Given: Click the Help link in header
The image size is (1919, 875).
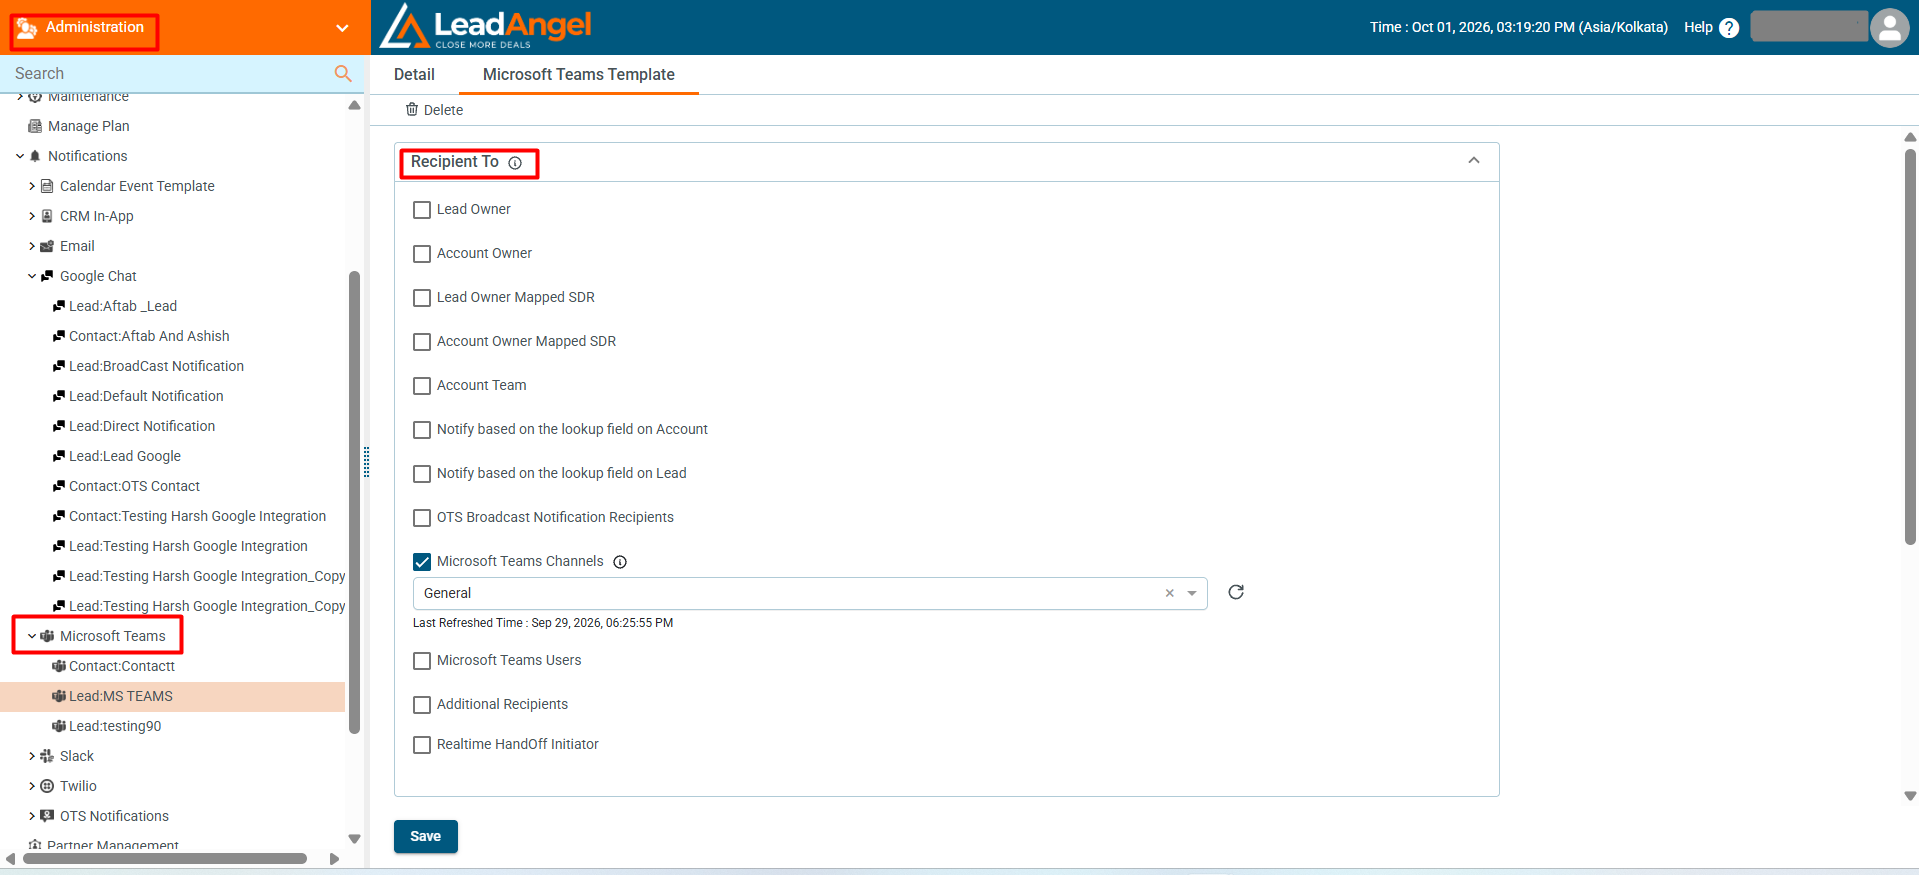Looking at the screenshot, I should 1698,27.
